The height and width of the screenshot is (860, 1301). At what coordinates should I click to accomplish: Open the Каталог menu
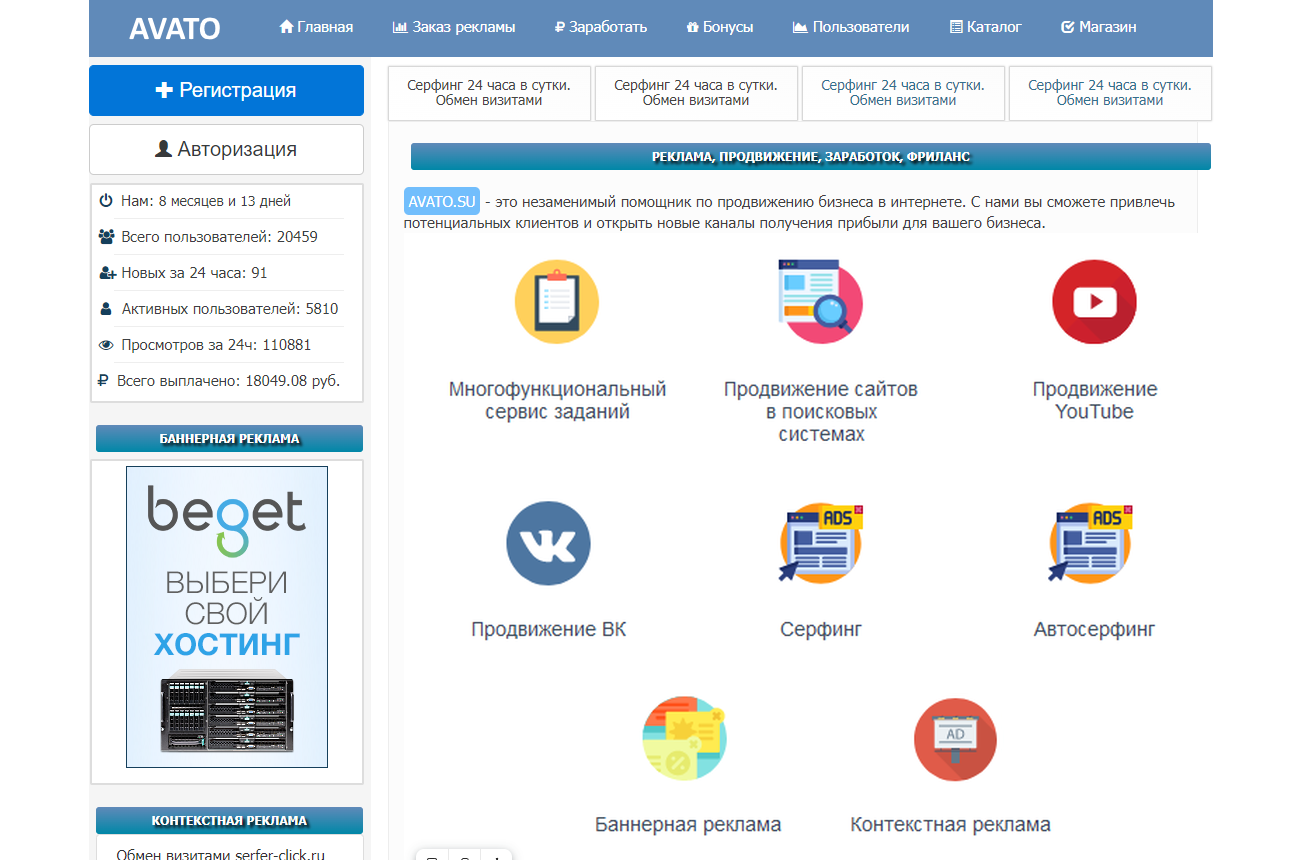coord(985,27)
